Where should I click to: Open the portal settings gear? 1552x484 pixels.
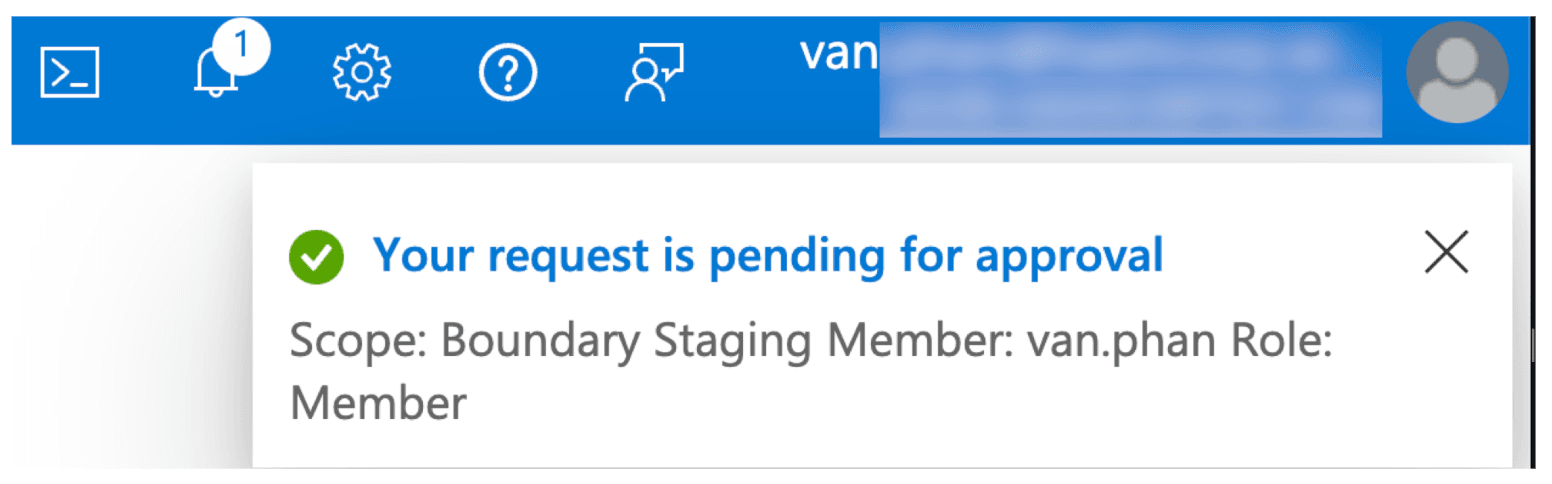(x=362, y=74)
